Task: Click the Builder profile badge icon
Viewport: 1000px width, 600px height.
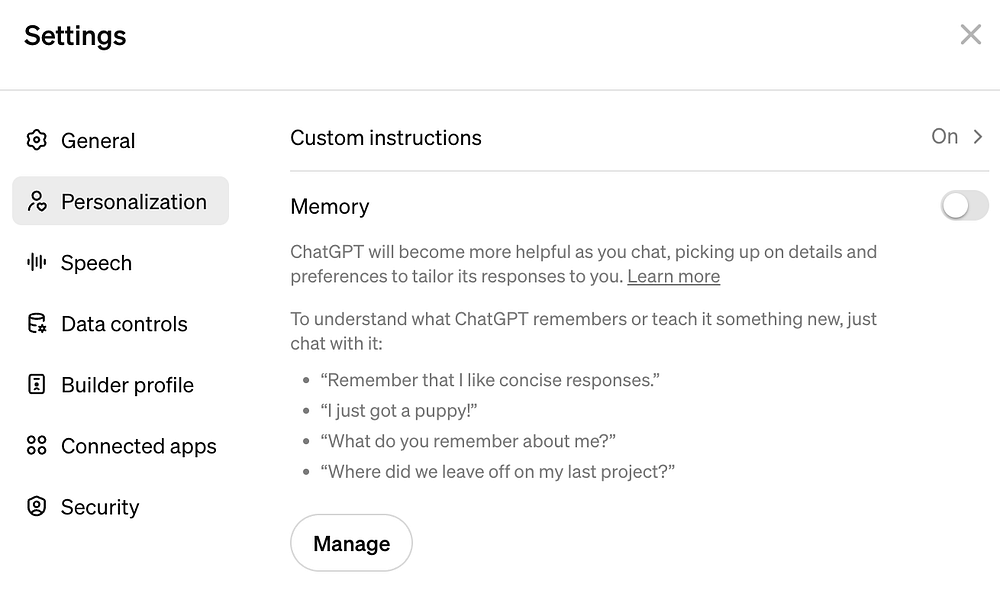Action: (x=37, y=385)
